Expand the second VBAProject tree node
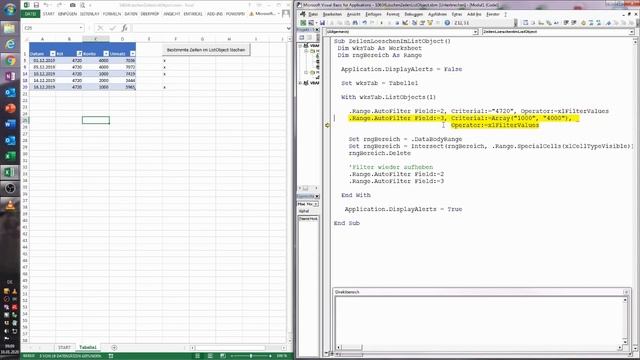This screenshot has width=640, height=360. (x=301, y=83)
